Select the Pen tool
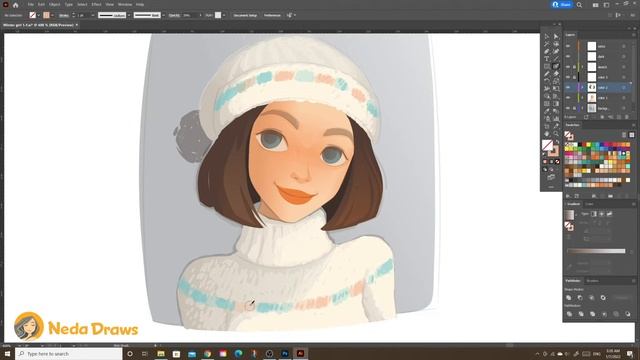Screen dimensions: 640x360 (547, 51)
